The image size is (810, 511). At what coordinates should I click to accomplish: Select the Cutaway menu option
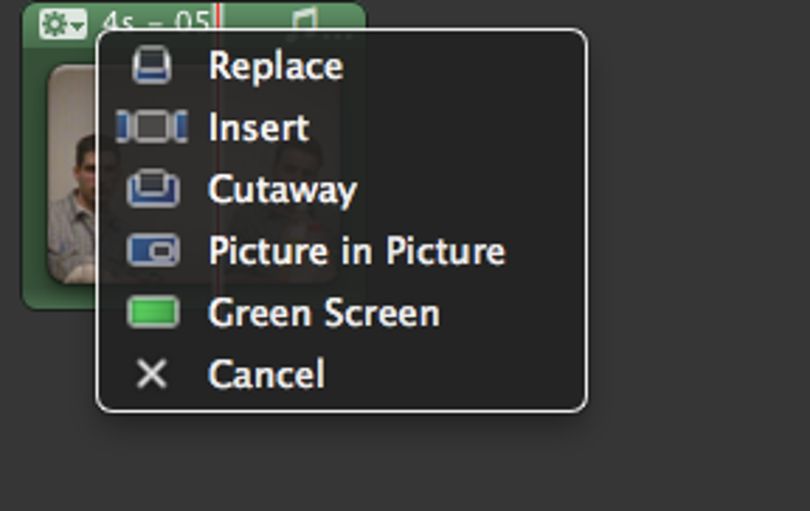tap(283, 190)
